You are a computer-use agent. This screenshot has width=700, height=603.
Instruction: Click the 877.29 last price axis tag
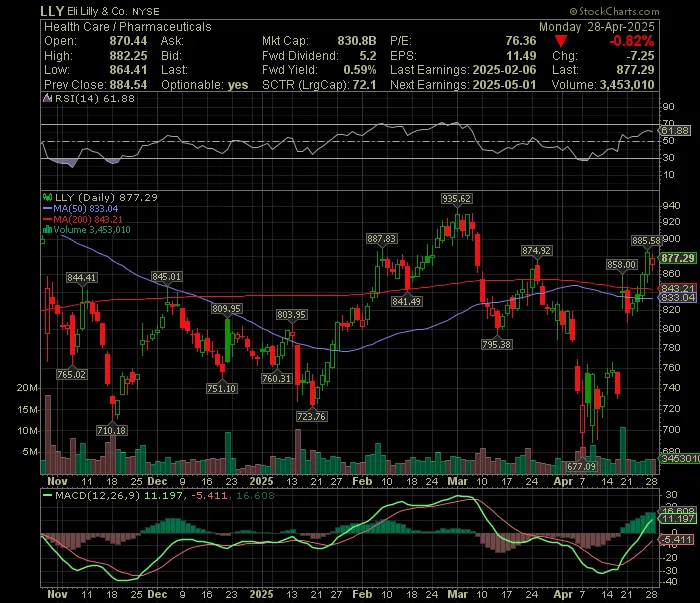(x=678, y=258)
